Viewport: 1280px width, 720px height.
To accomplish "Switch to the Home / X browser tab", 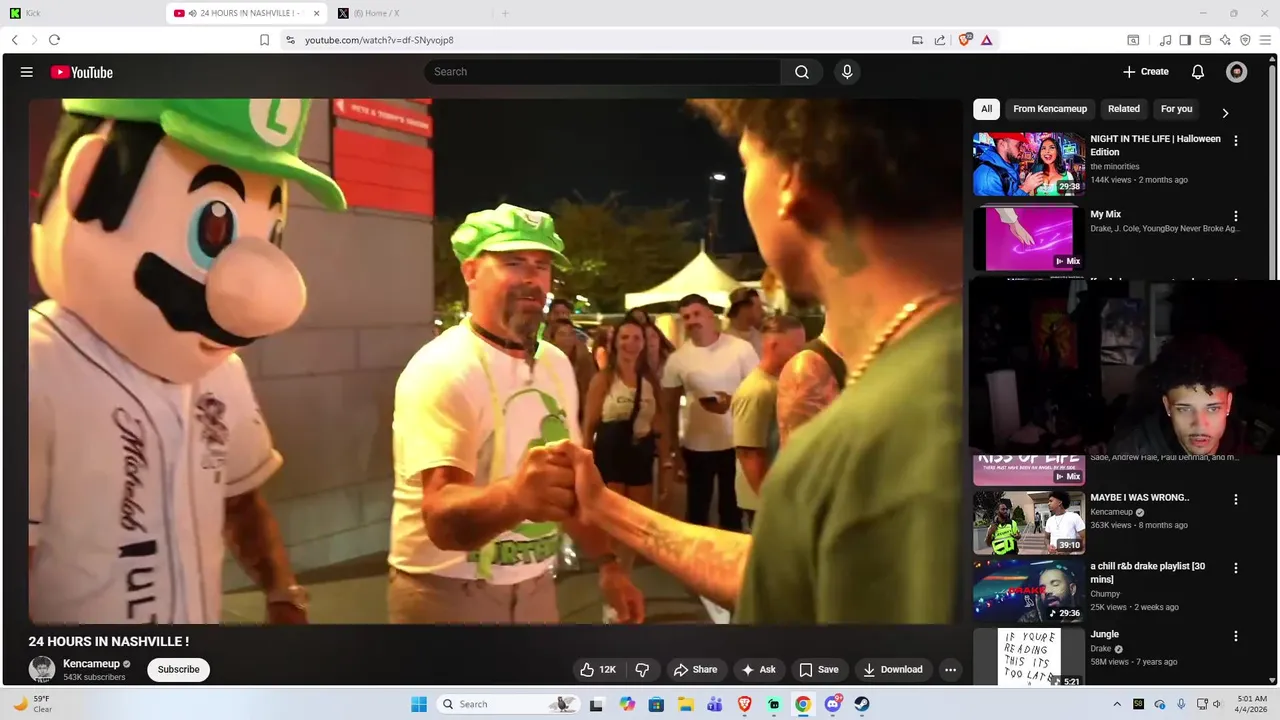I will tap(410, 13).
